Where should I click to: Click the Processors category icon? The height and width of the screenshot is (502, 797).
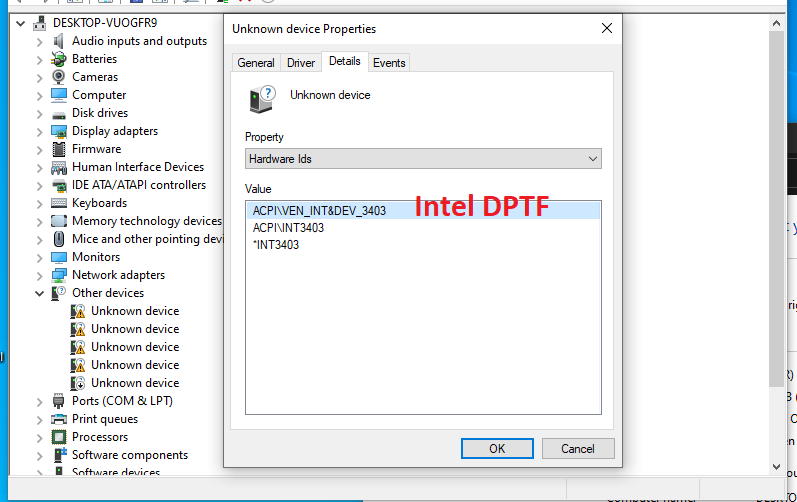[60, 437]
